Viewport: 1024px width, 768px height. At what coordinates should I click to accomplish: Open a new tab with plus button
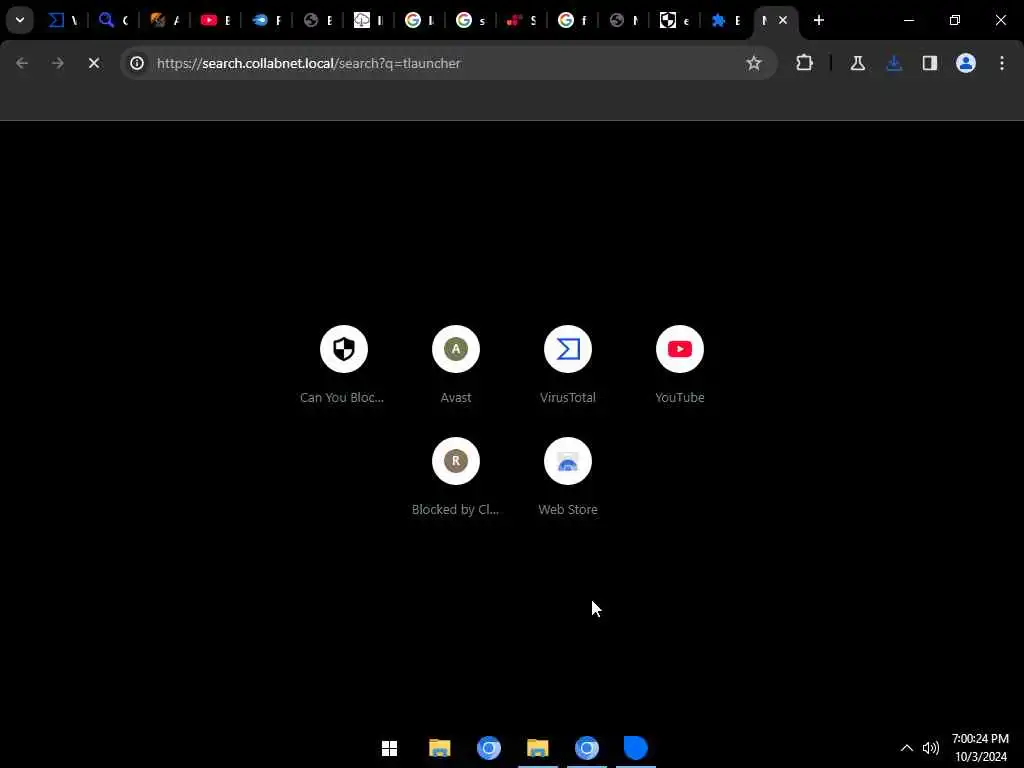[x=819, y=20]
